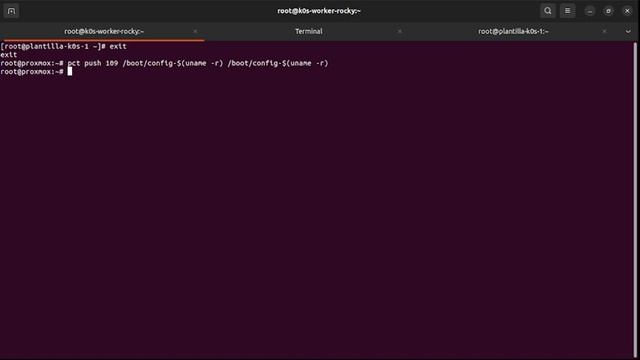The width and height of the screenshot is (640, 360).
Task: Click the '[root@plantilla-k0s-1 ~]# exit' line
Action: [x=63, y=47]
